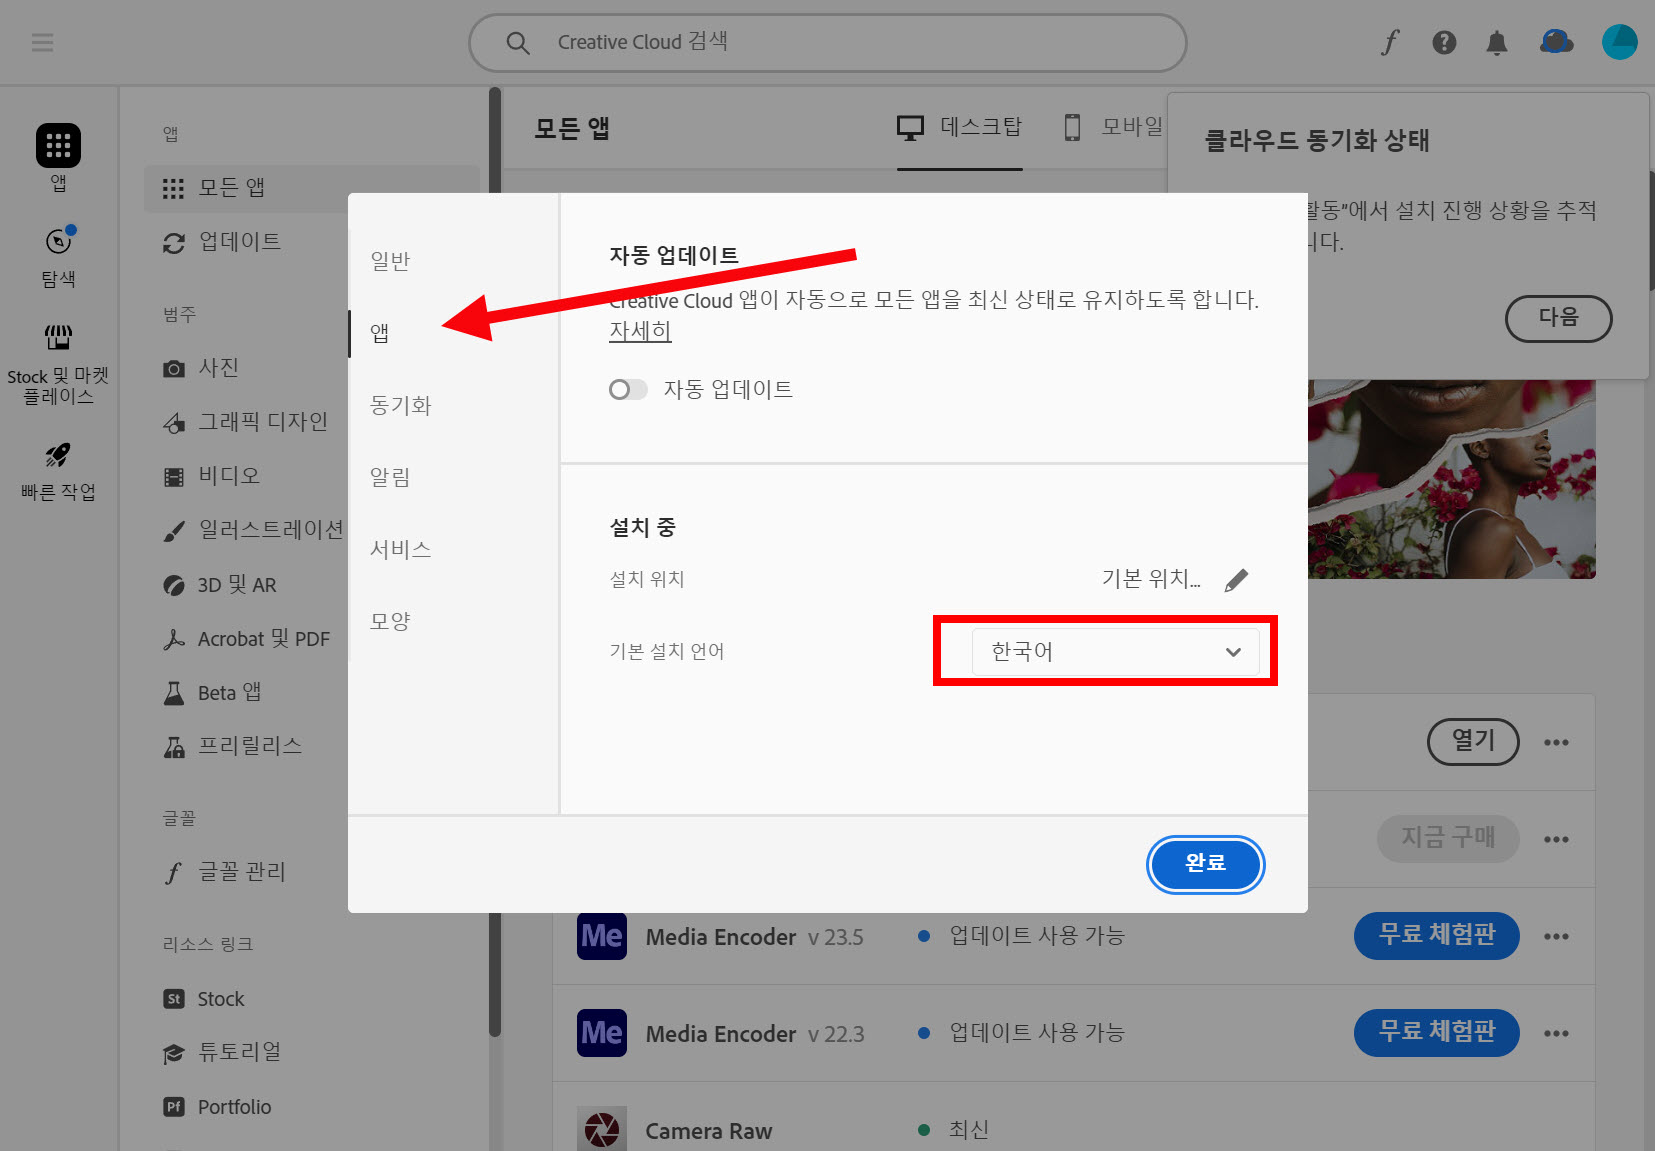
Task: Click 무료 체험판 for Media Encoder v 22.3
Action: pyautogui.click(x=1437, y=1032)
